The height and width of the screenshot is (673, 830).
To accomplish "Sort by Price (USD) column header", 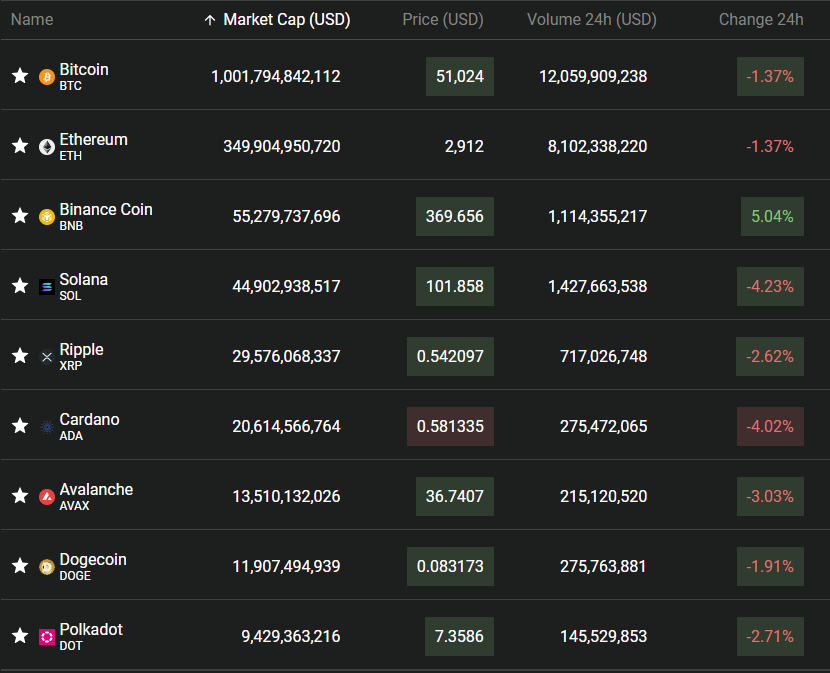I will (x=443, y=20).
